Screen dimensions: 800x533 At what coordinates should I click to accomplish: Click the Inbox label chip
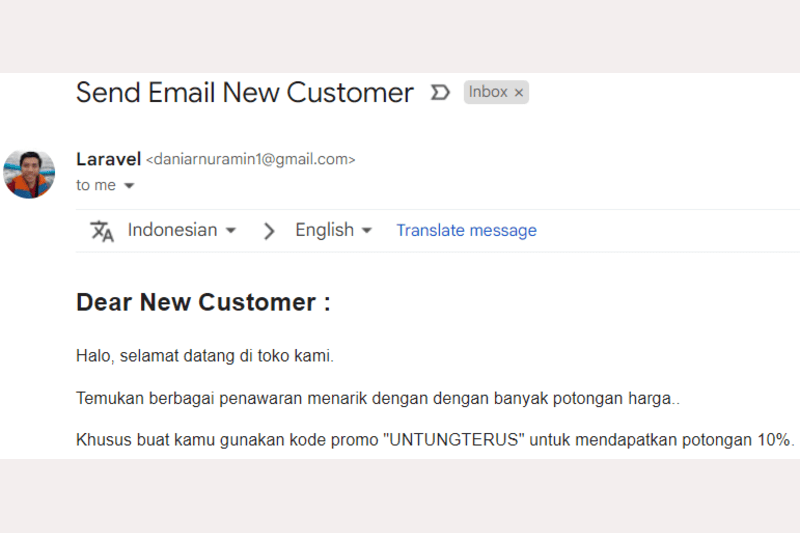point(488,92)
